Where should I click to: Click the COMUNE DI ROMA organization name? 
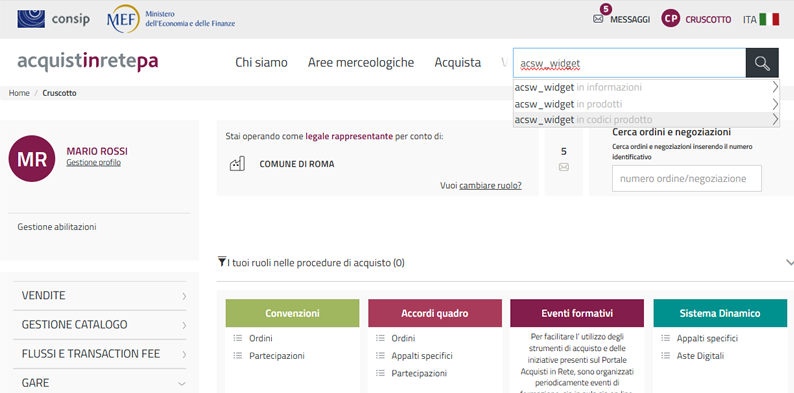coord(297,164)
